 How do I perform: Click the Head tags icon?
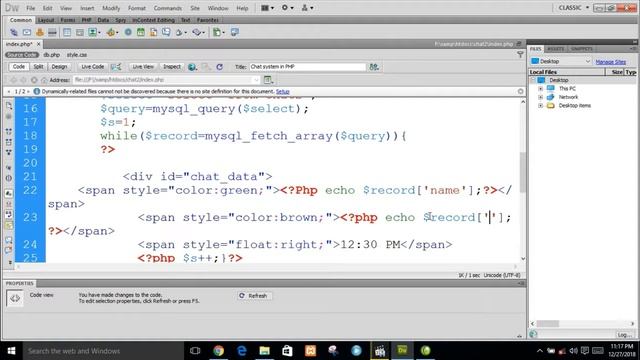(x=180, y=32)
